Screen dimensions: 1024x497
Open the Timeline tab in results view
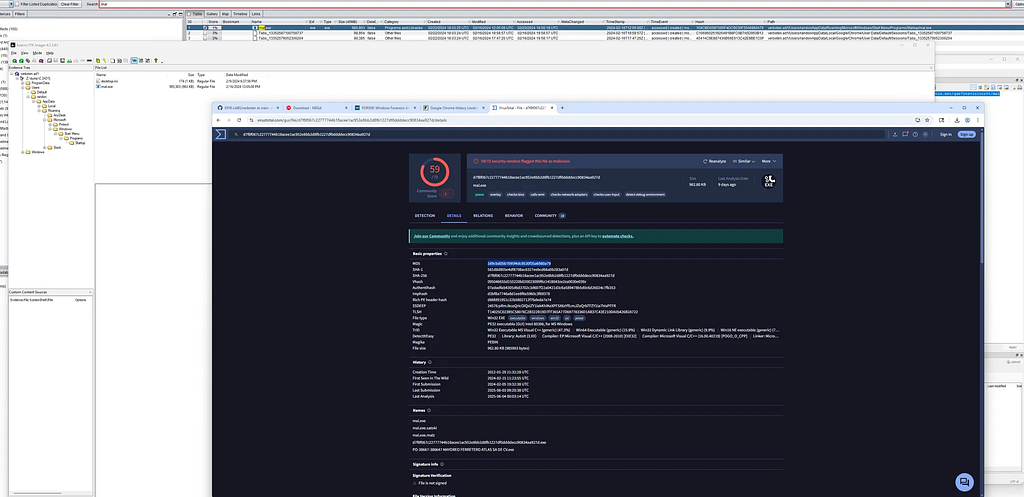(x=240, y=13)
